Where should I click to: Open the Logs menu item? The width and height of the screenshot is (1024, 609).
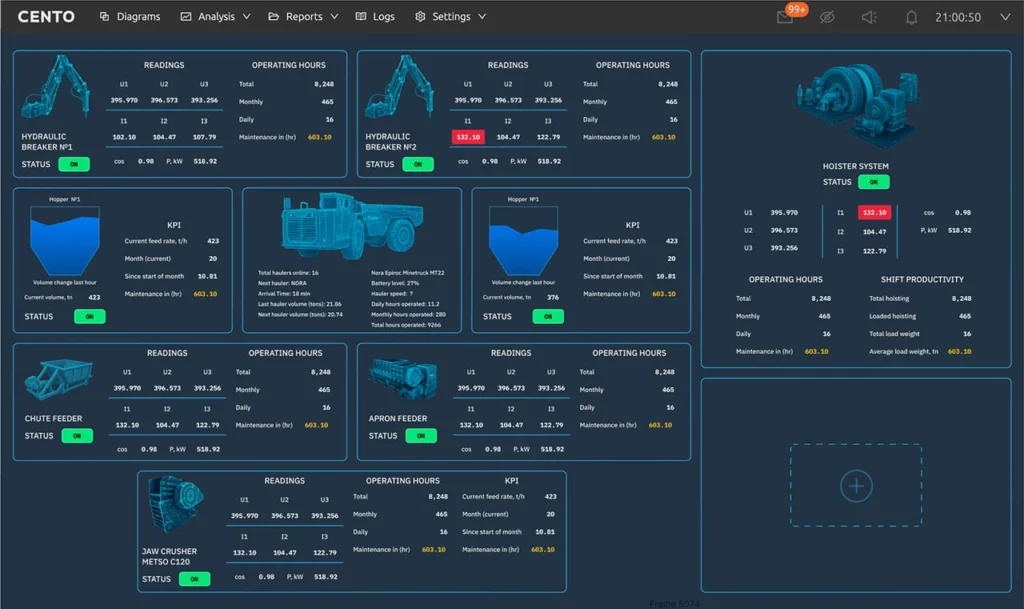pos(375,17)
